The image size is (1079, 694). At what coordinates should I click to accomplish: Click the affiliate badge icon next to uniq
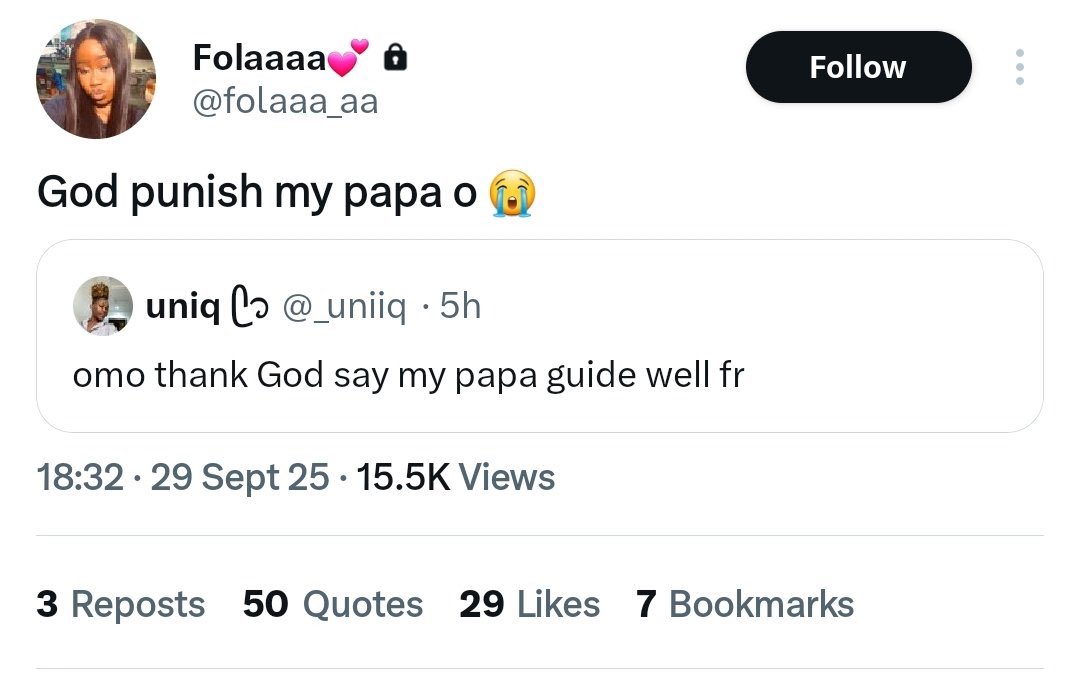[246, 307]
